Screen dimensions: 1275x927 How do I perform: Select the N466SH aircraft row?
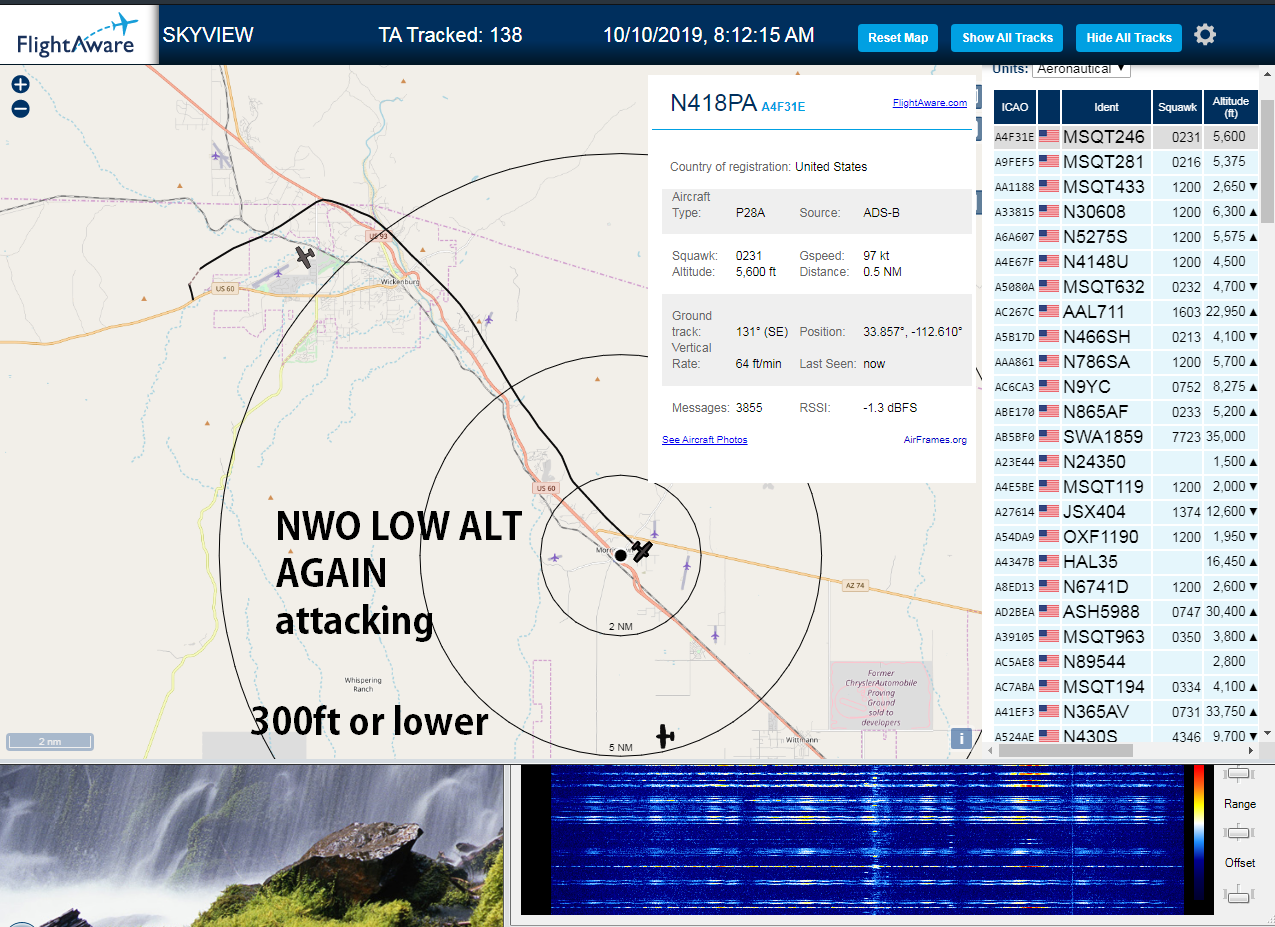pos(1126,336)
